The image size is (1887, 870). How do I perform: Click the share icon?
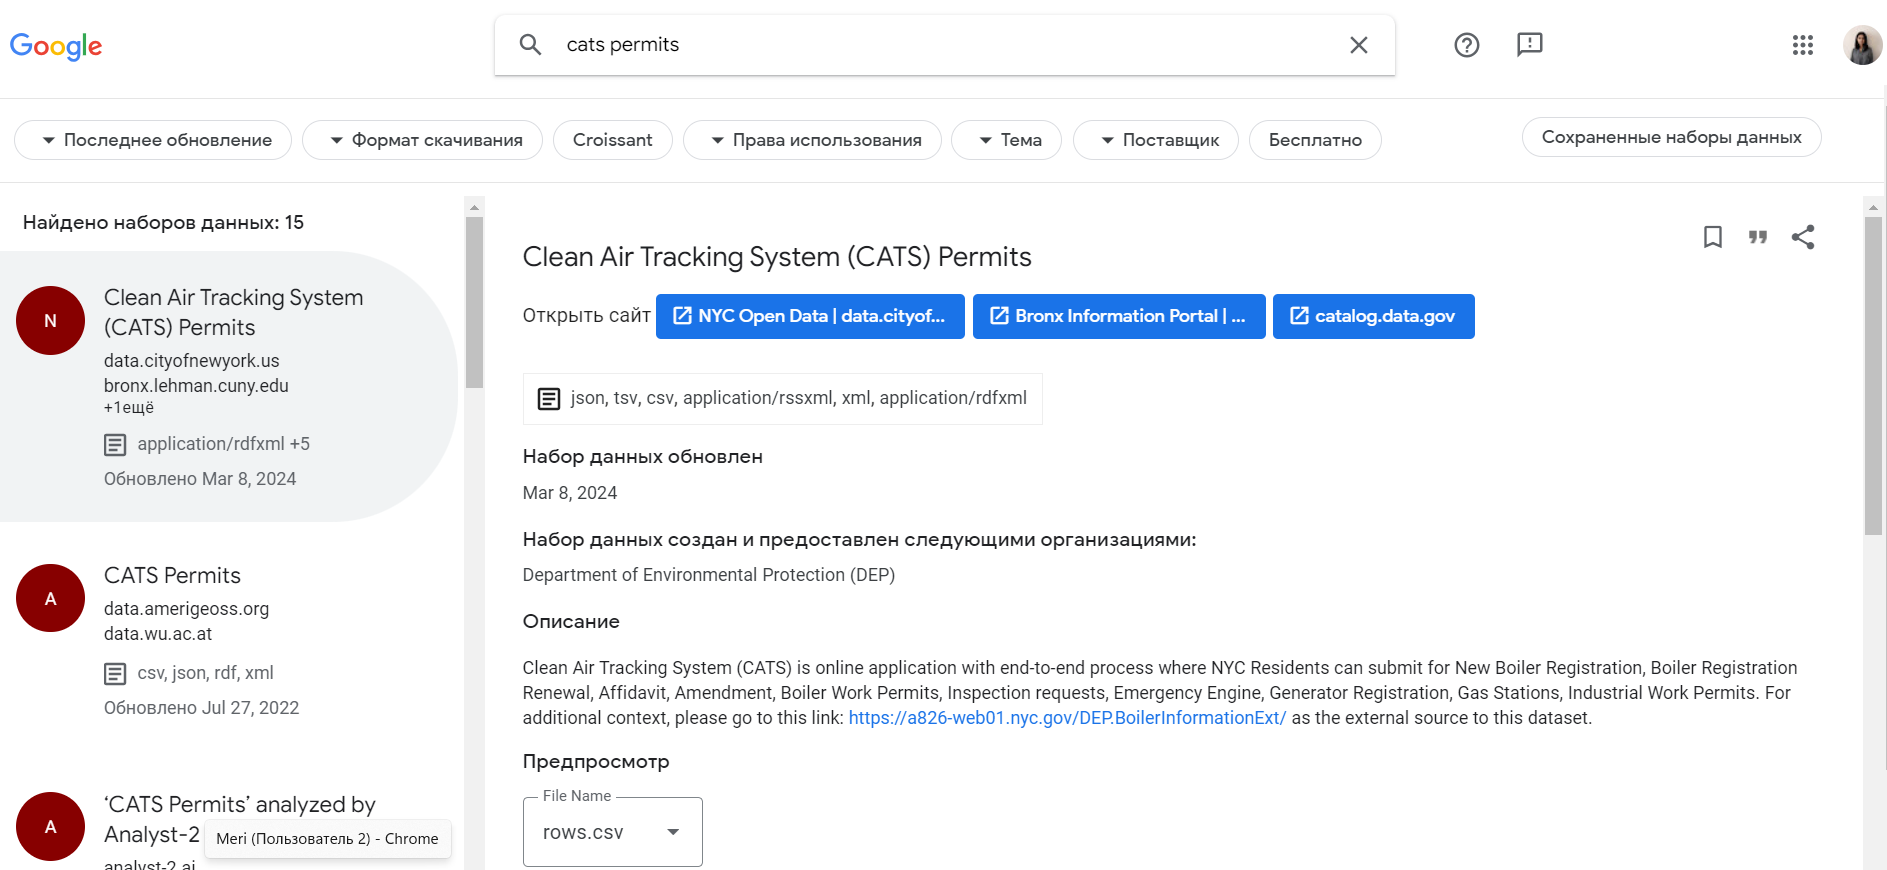[x=1803, y=237]
